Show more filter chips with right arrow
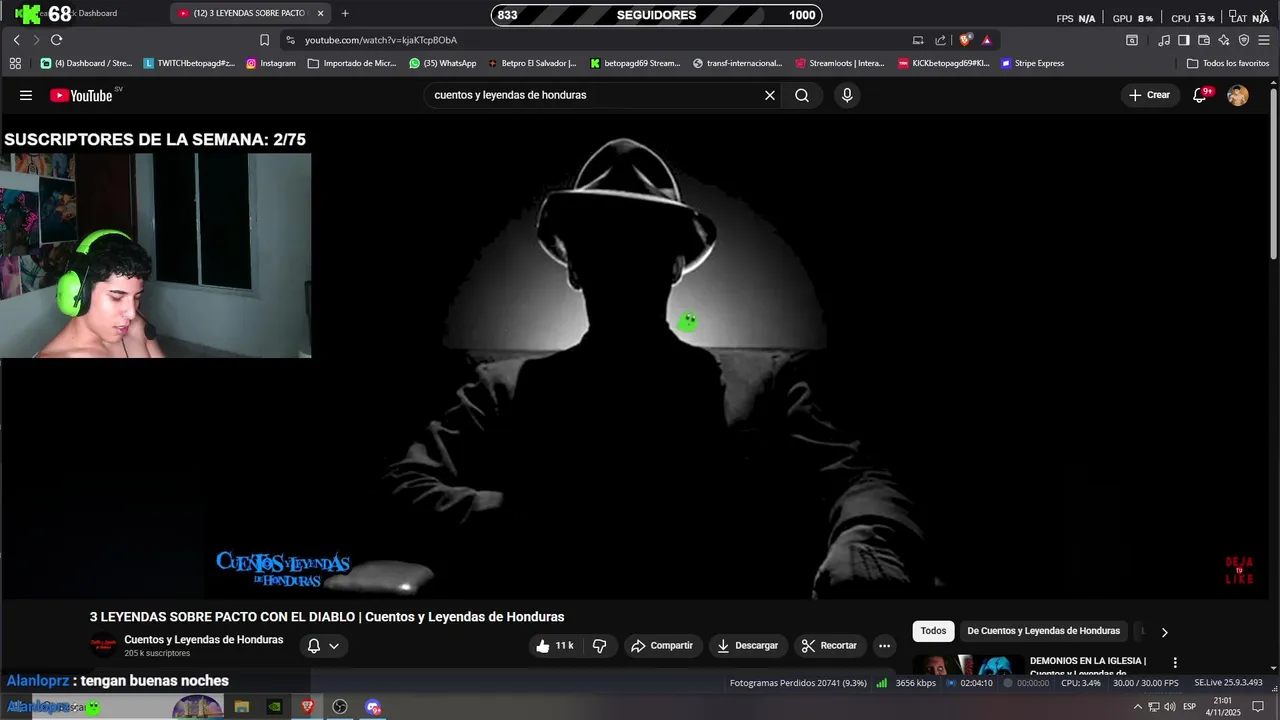Screen dimensions: 1280x720 (x=1164, y=632)
